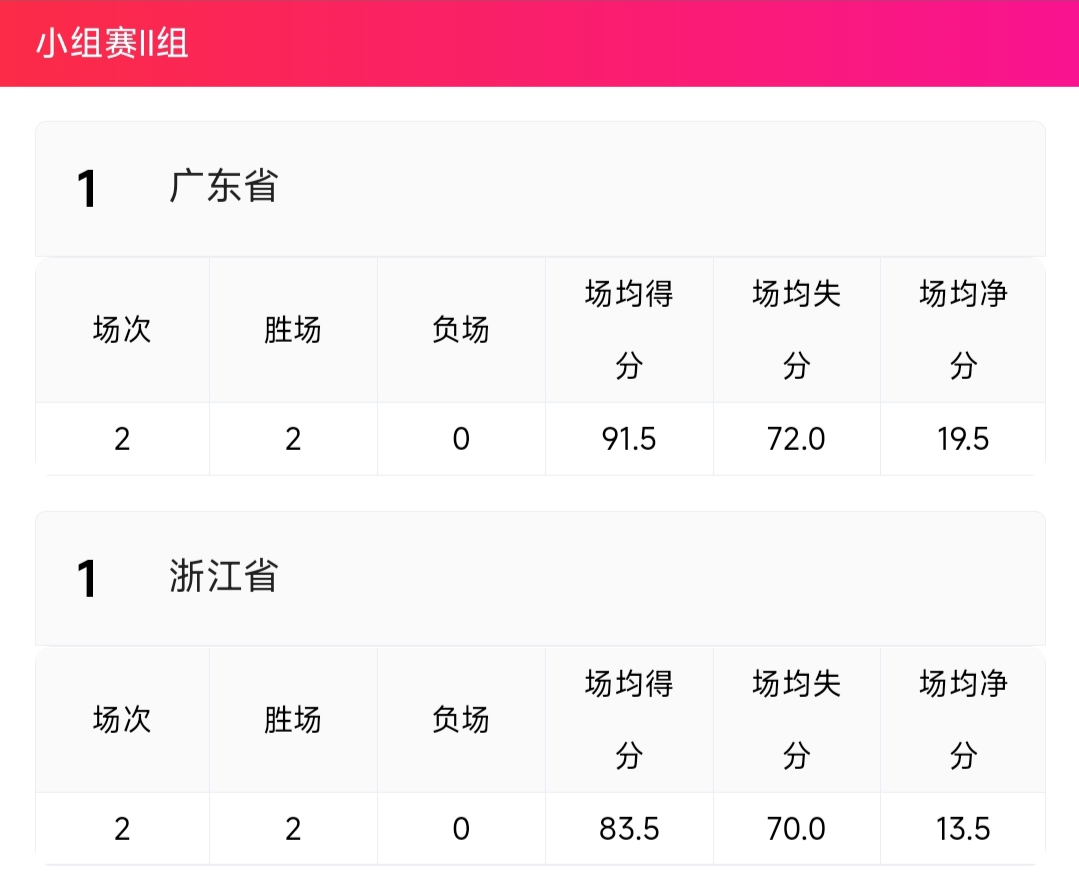Tap 场均失分 header in 广东省 table
Image resolution: width=1079 pixels, height=890 pixels.
[796, 330]
